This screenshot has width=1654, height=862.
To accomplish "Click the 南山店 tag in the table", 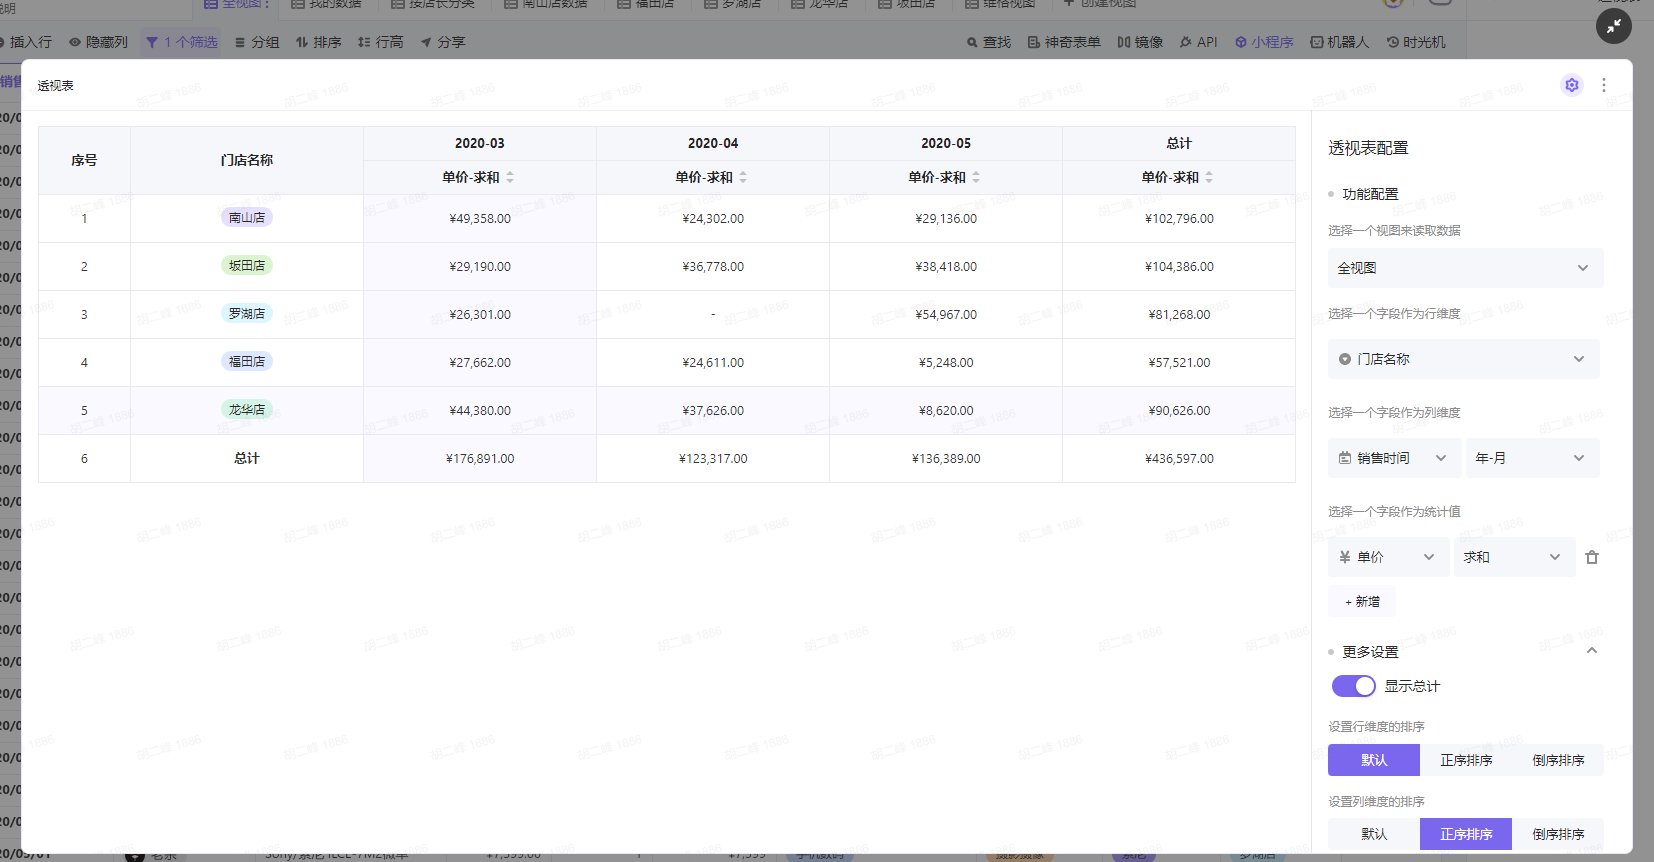I will (x=247, y=218).
